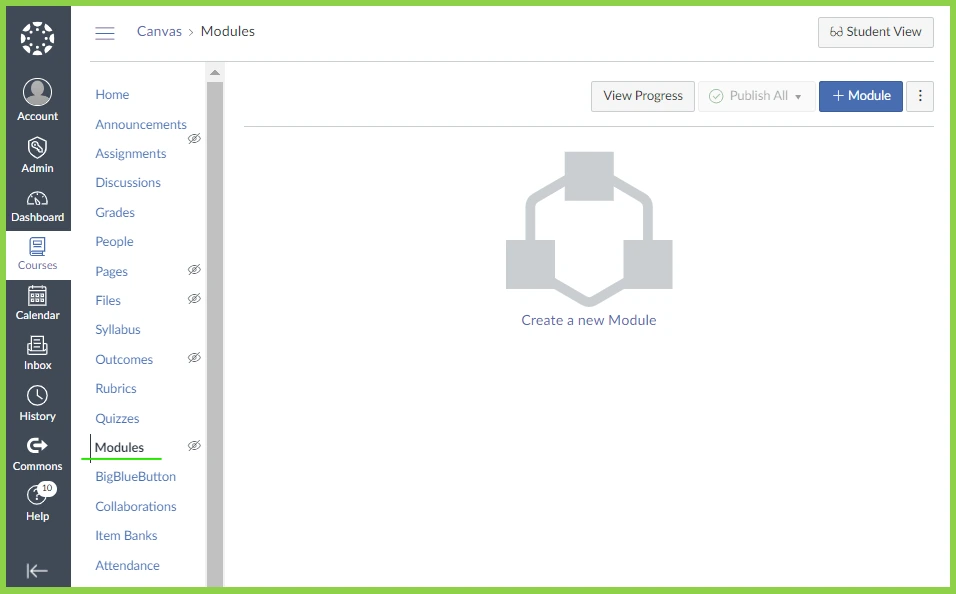The image size is (956, 594).
Task: Open Announcements in course navigation
Action: (x=141, y=124)
